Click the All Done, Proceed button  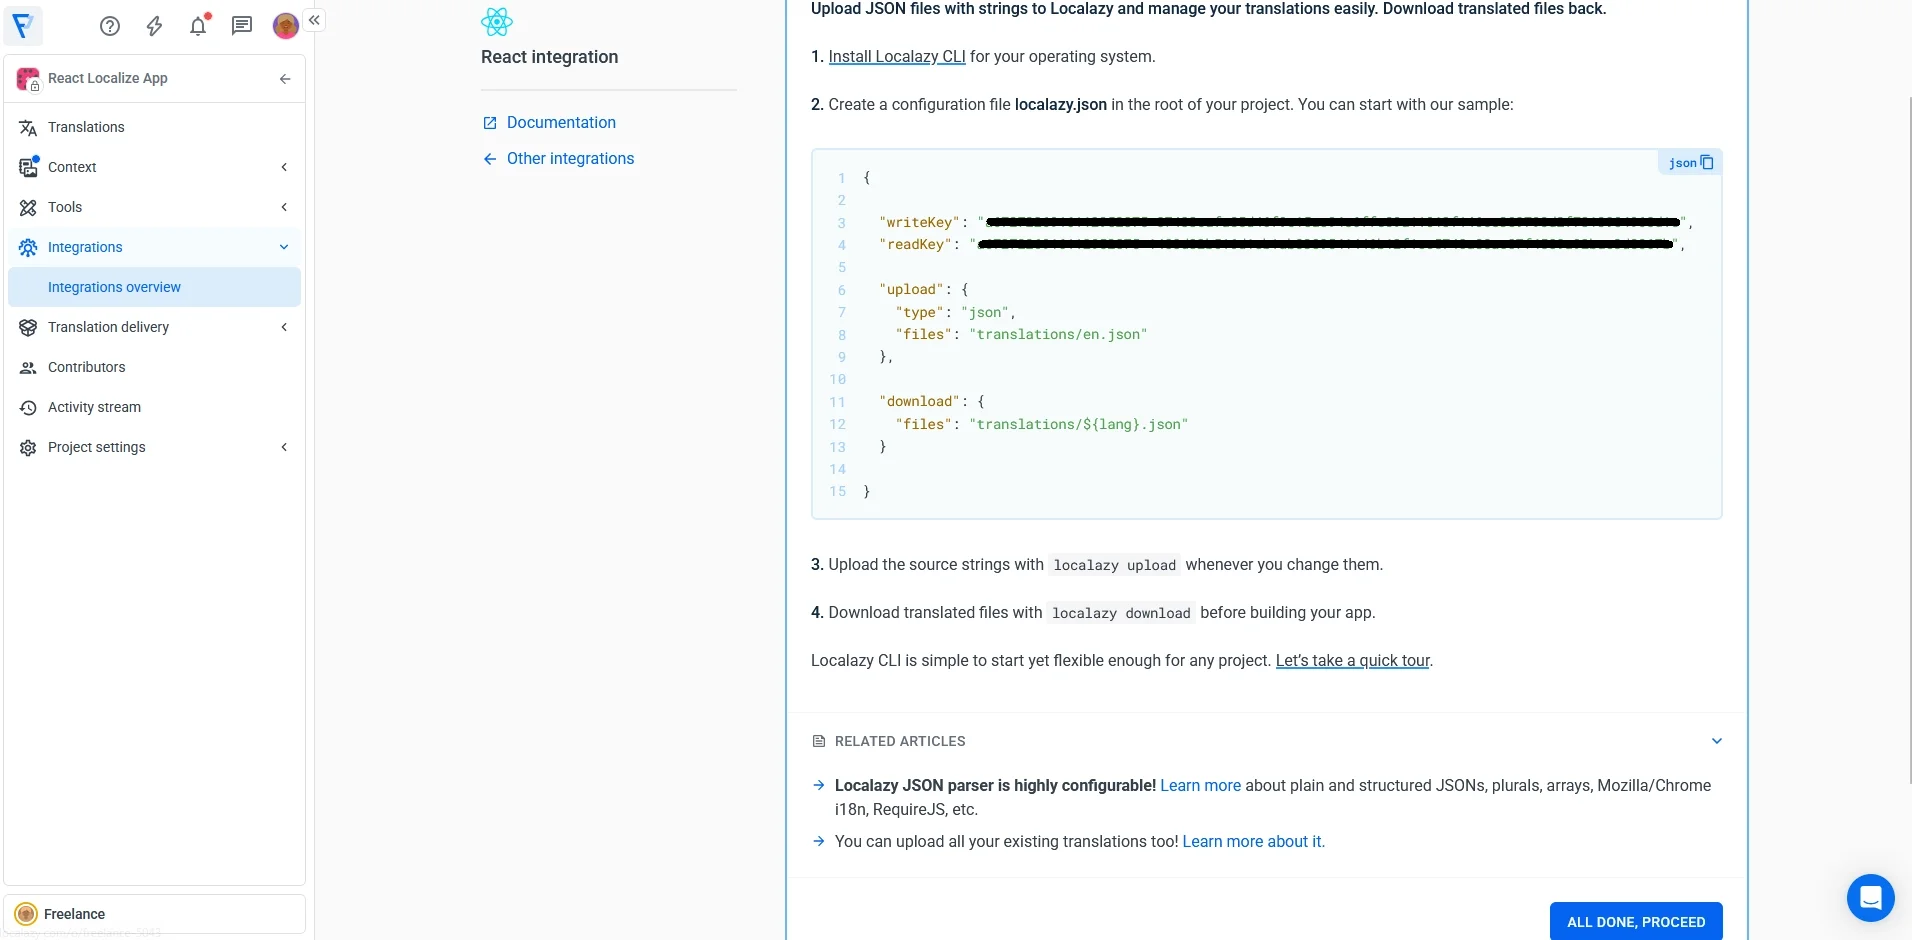(x=1636, y=922)
